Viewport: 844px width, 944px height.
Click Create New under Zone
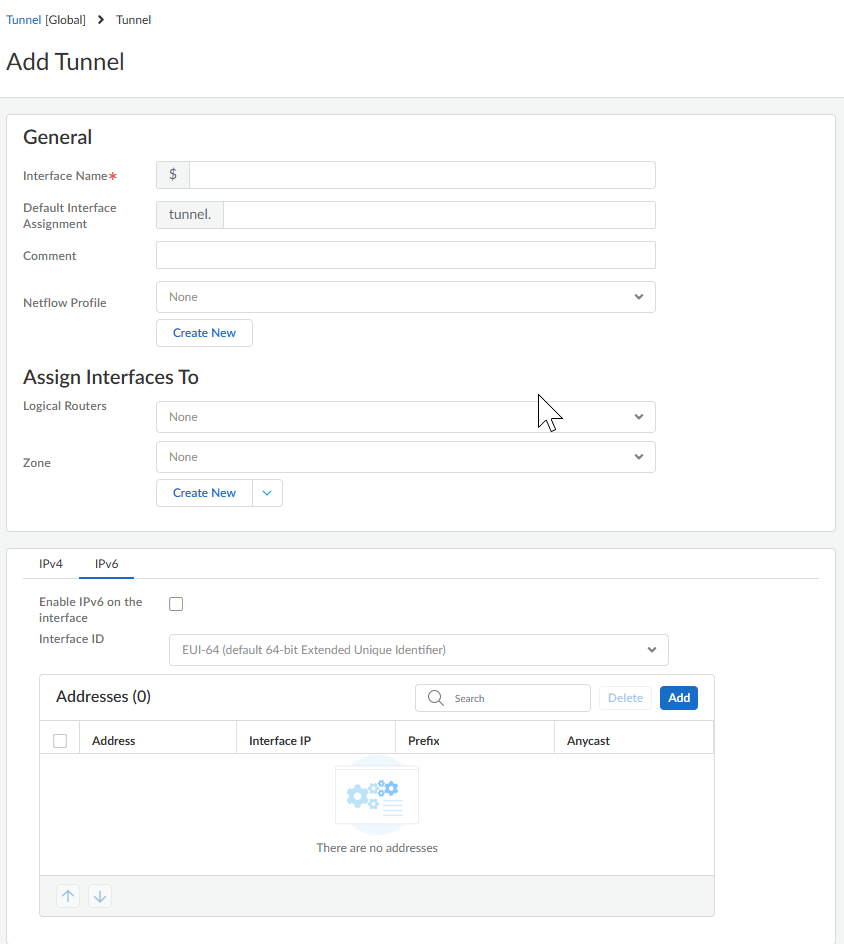(204, 493)
